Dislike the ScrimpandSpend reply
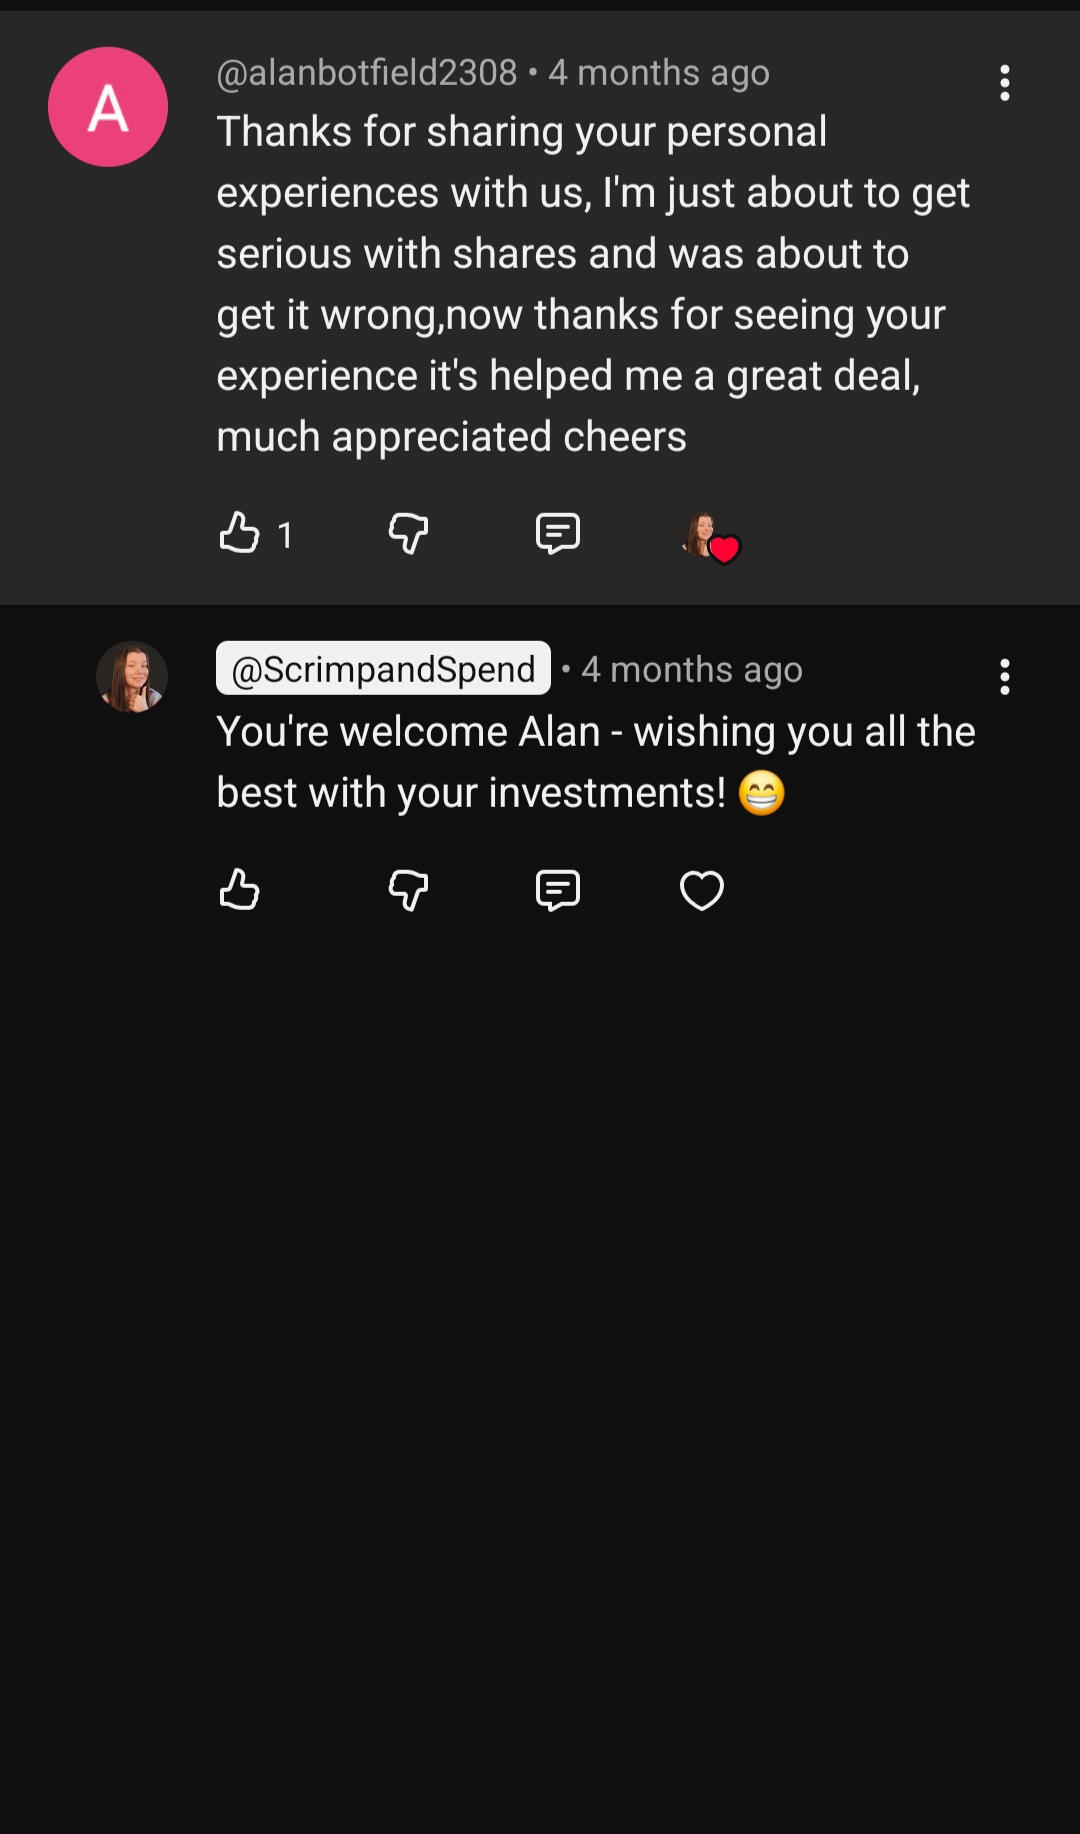Viewport: 1080px width, 1834px height. pyautogui.click(x=408, y=889)
